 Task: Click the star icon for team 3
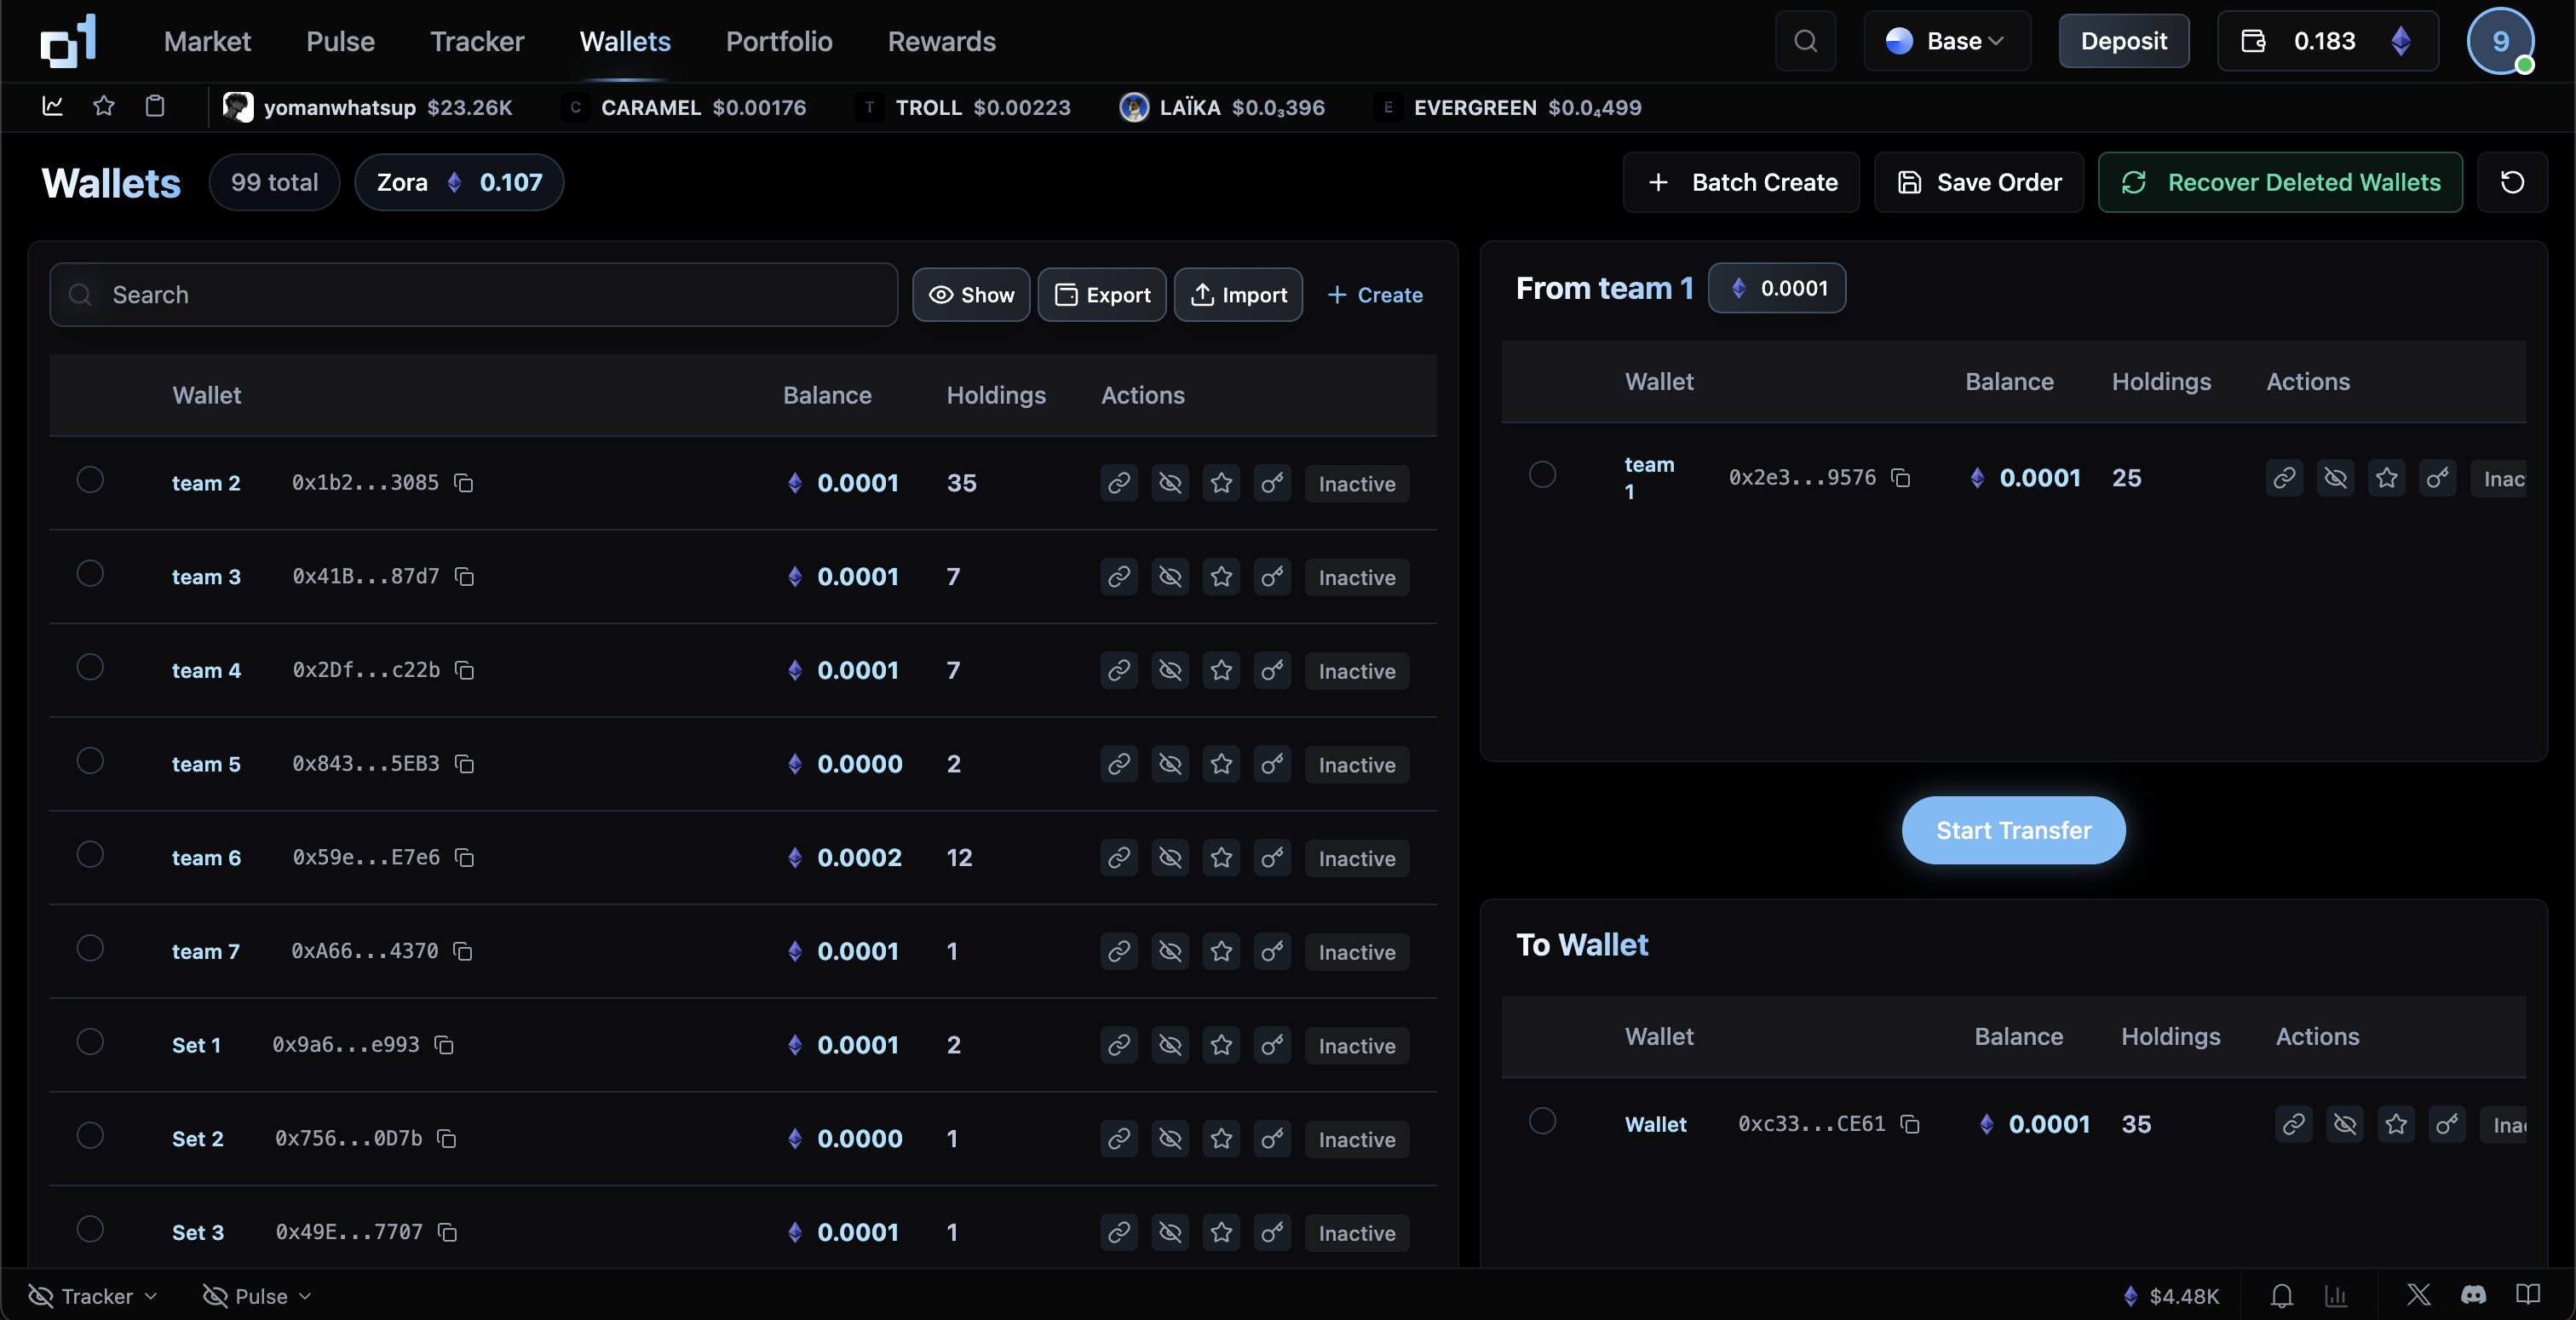1221,577
